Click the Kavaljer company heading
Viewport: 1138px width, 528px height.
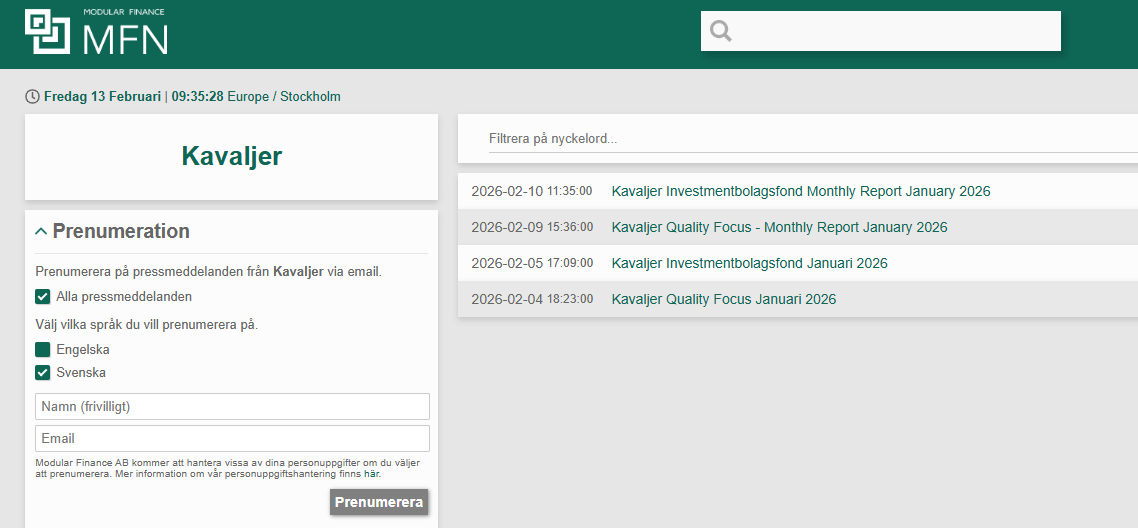click(232, 157)
